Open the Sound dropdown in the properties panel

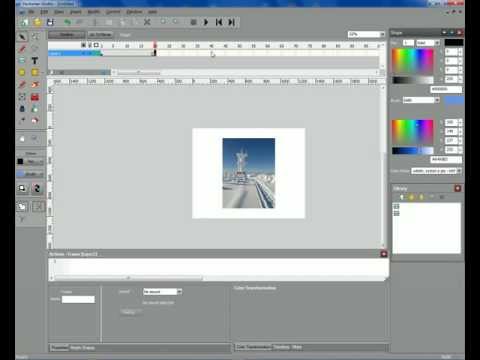coord(179,292)
